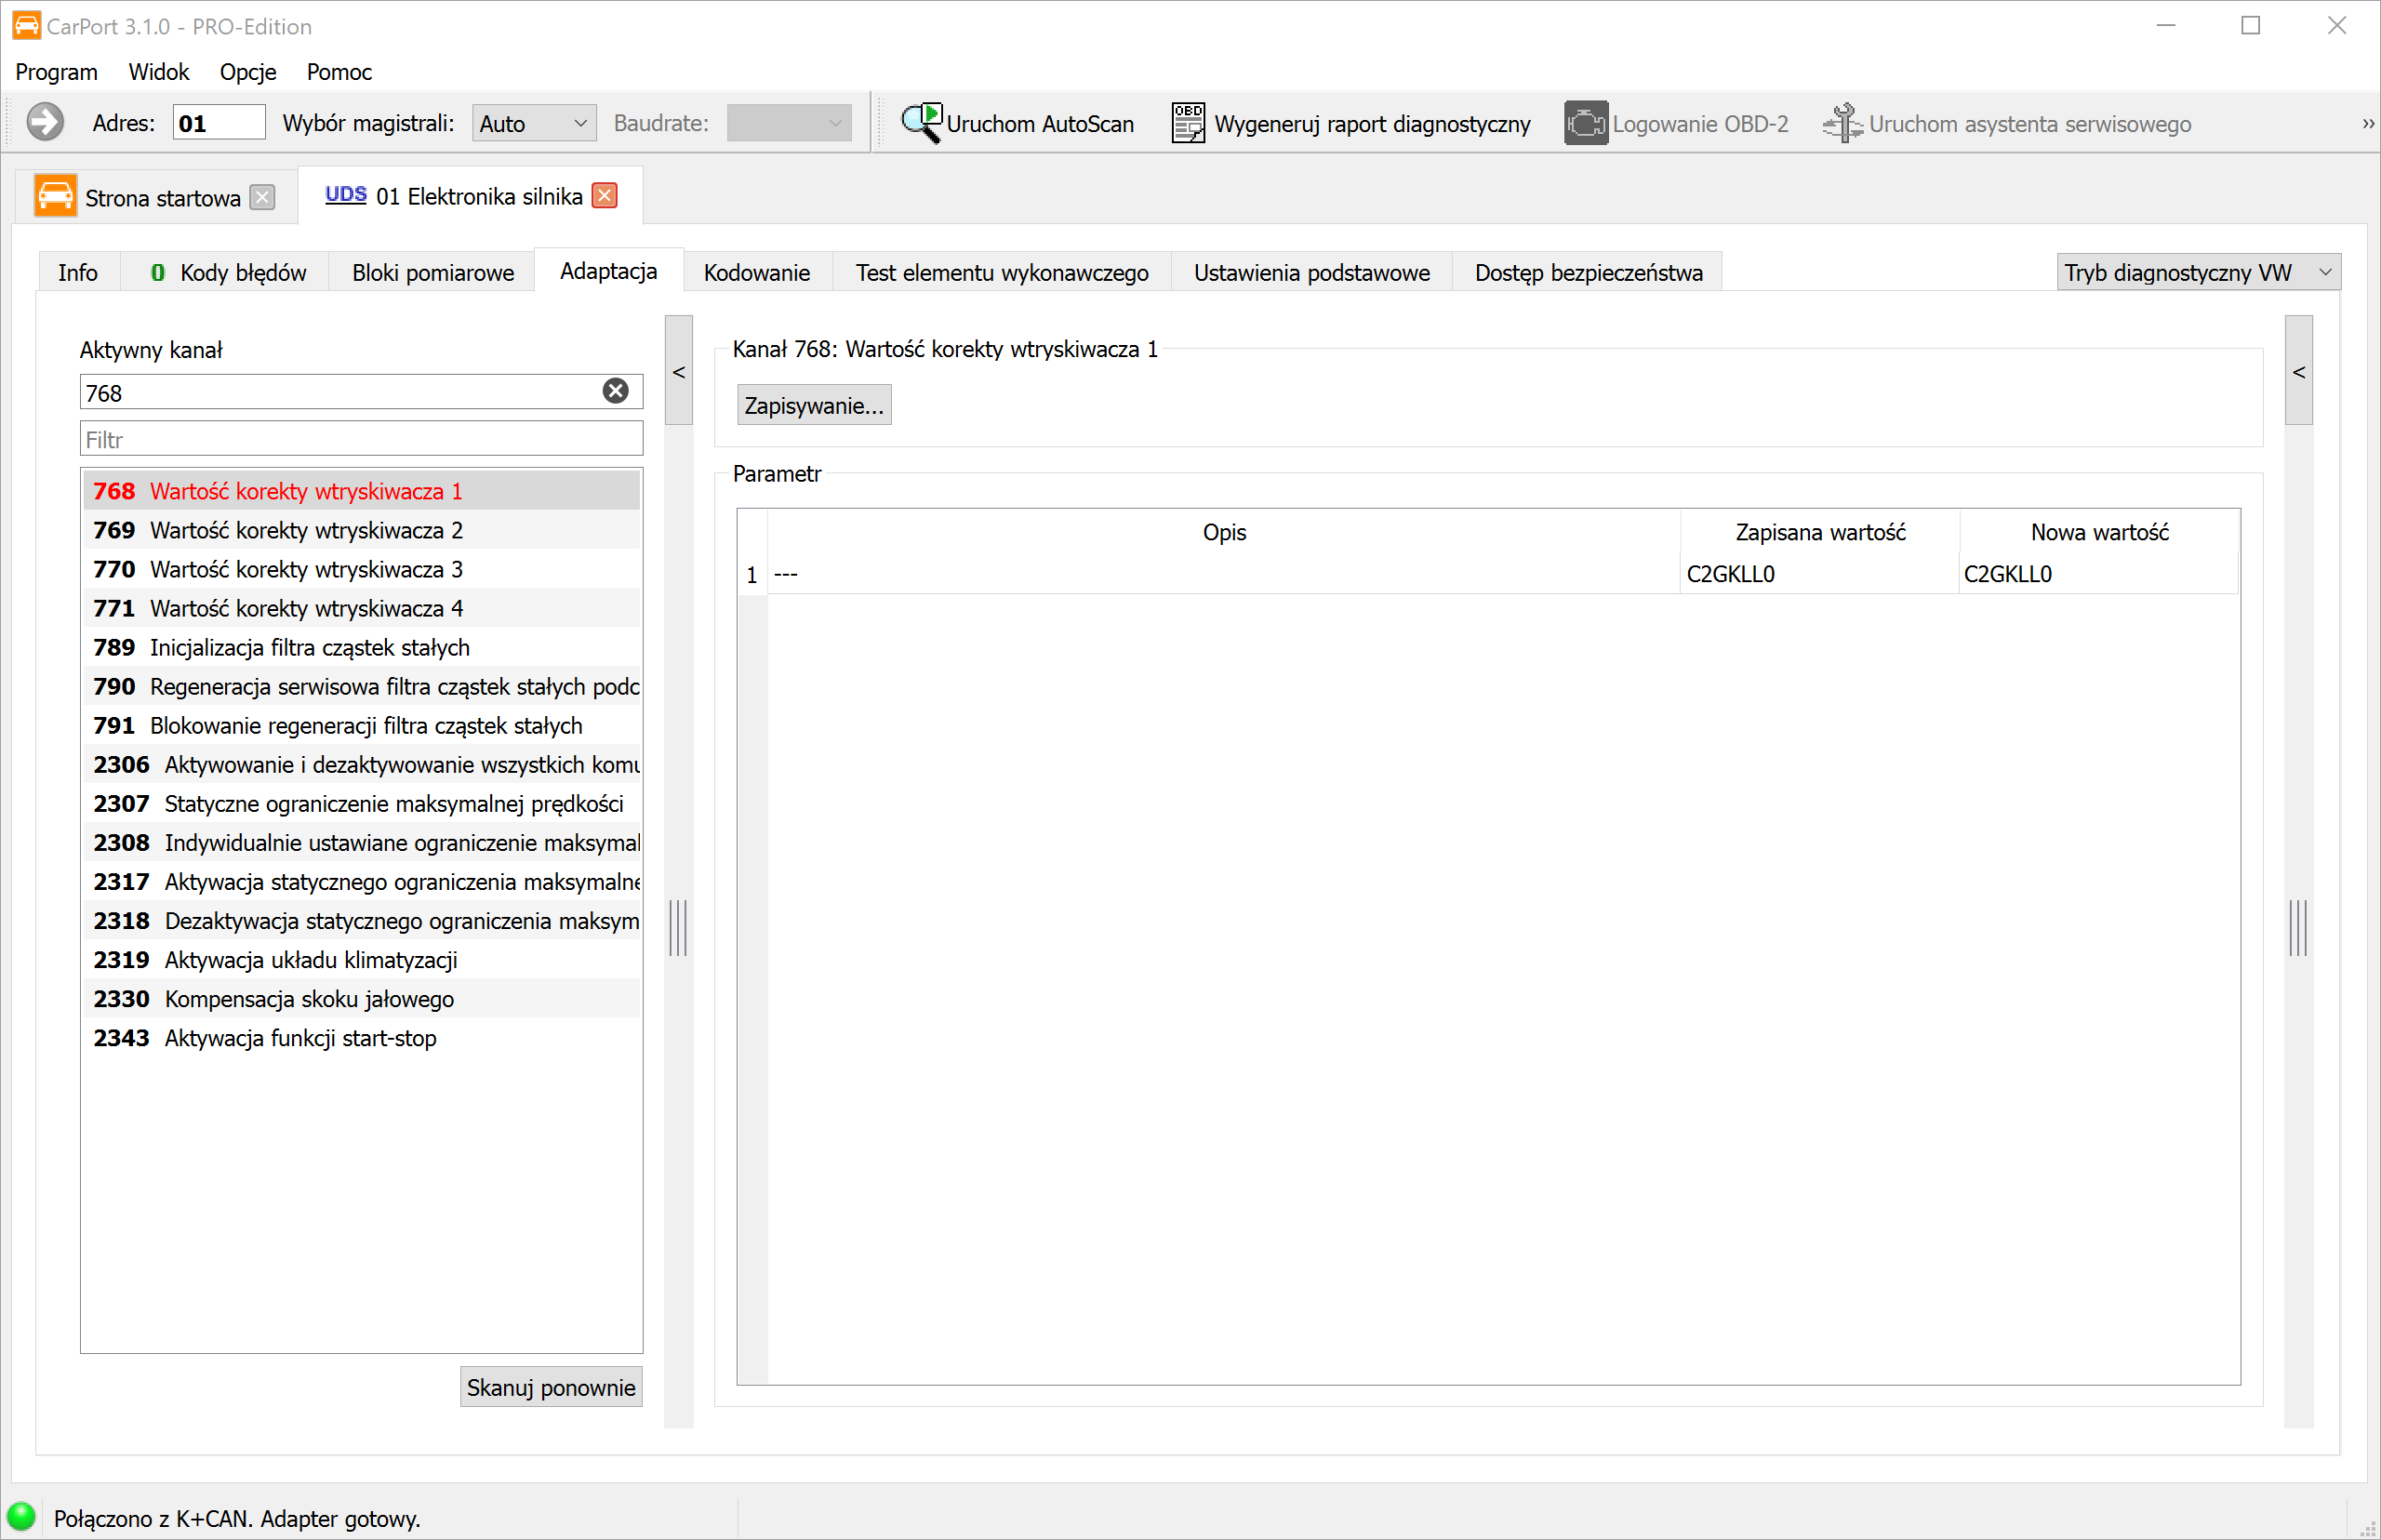Collapse the channel list panel with the arrow
Image resolution: width=2381 pixels, height=1540 pixels.
click(679, 371)
